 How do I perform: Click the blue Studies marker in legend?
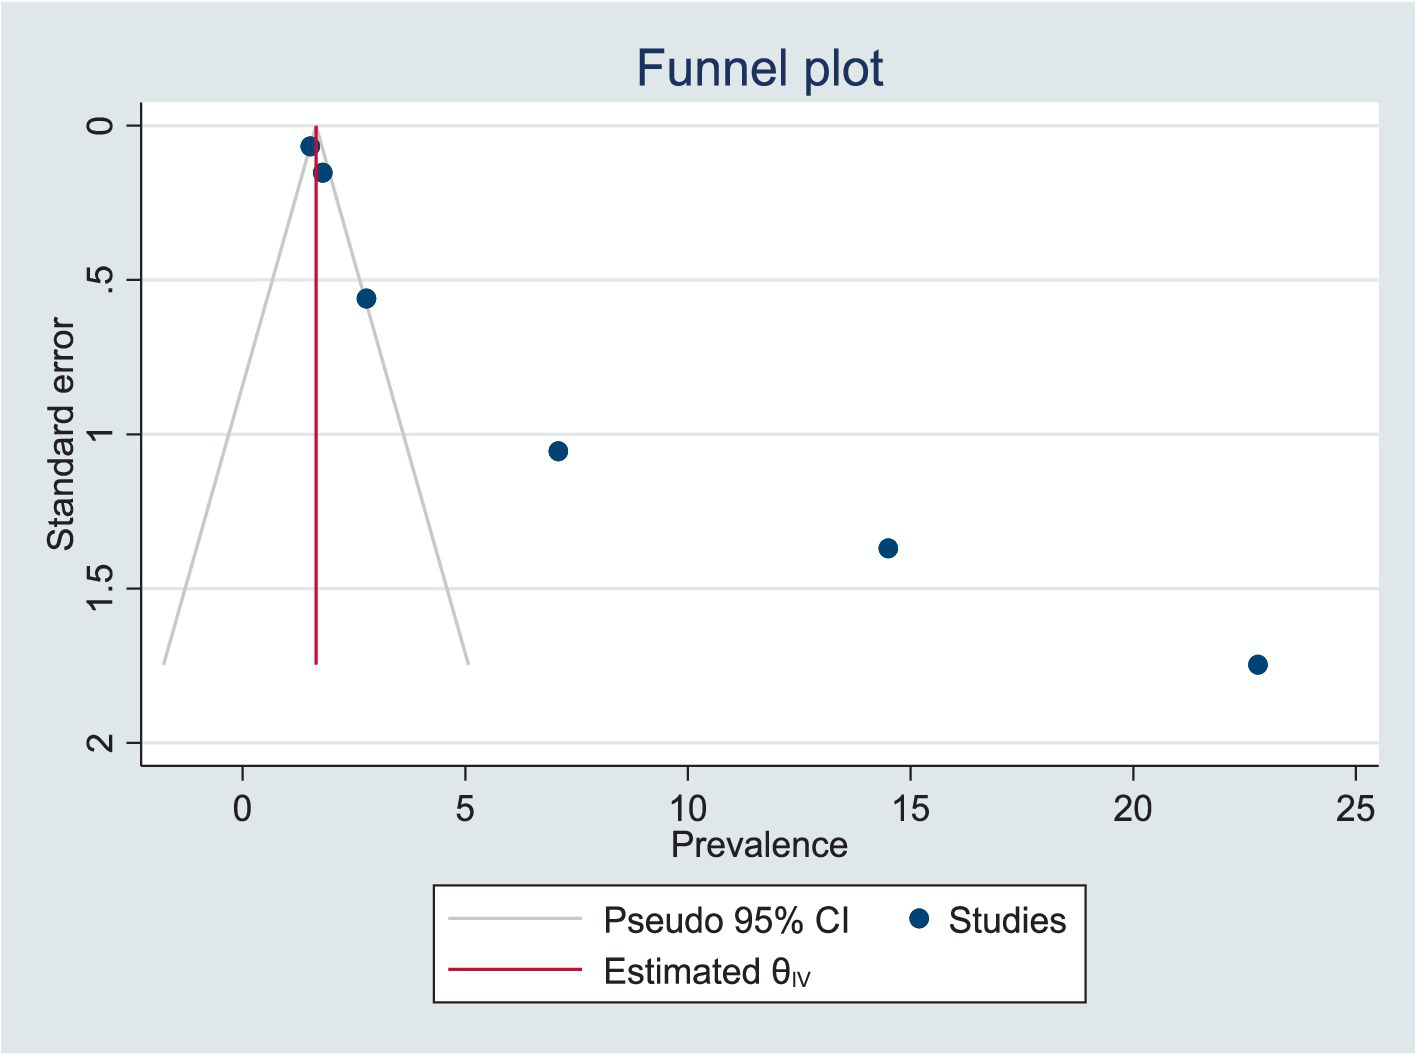[919, 919]
